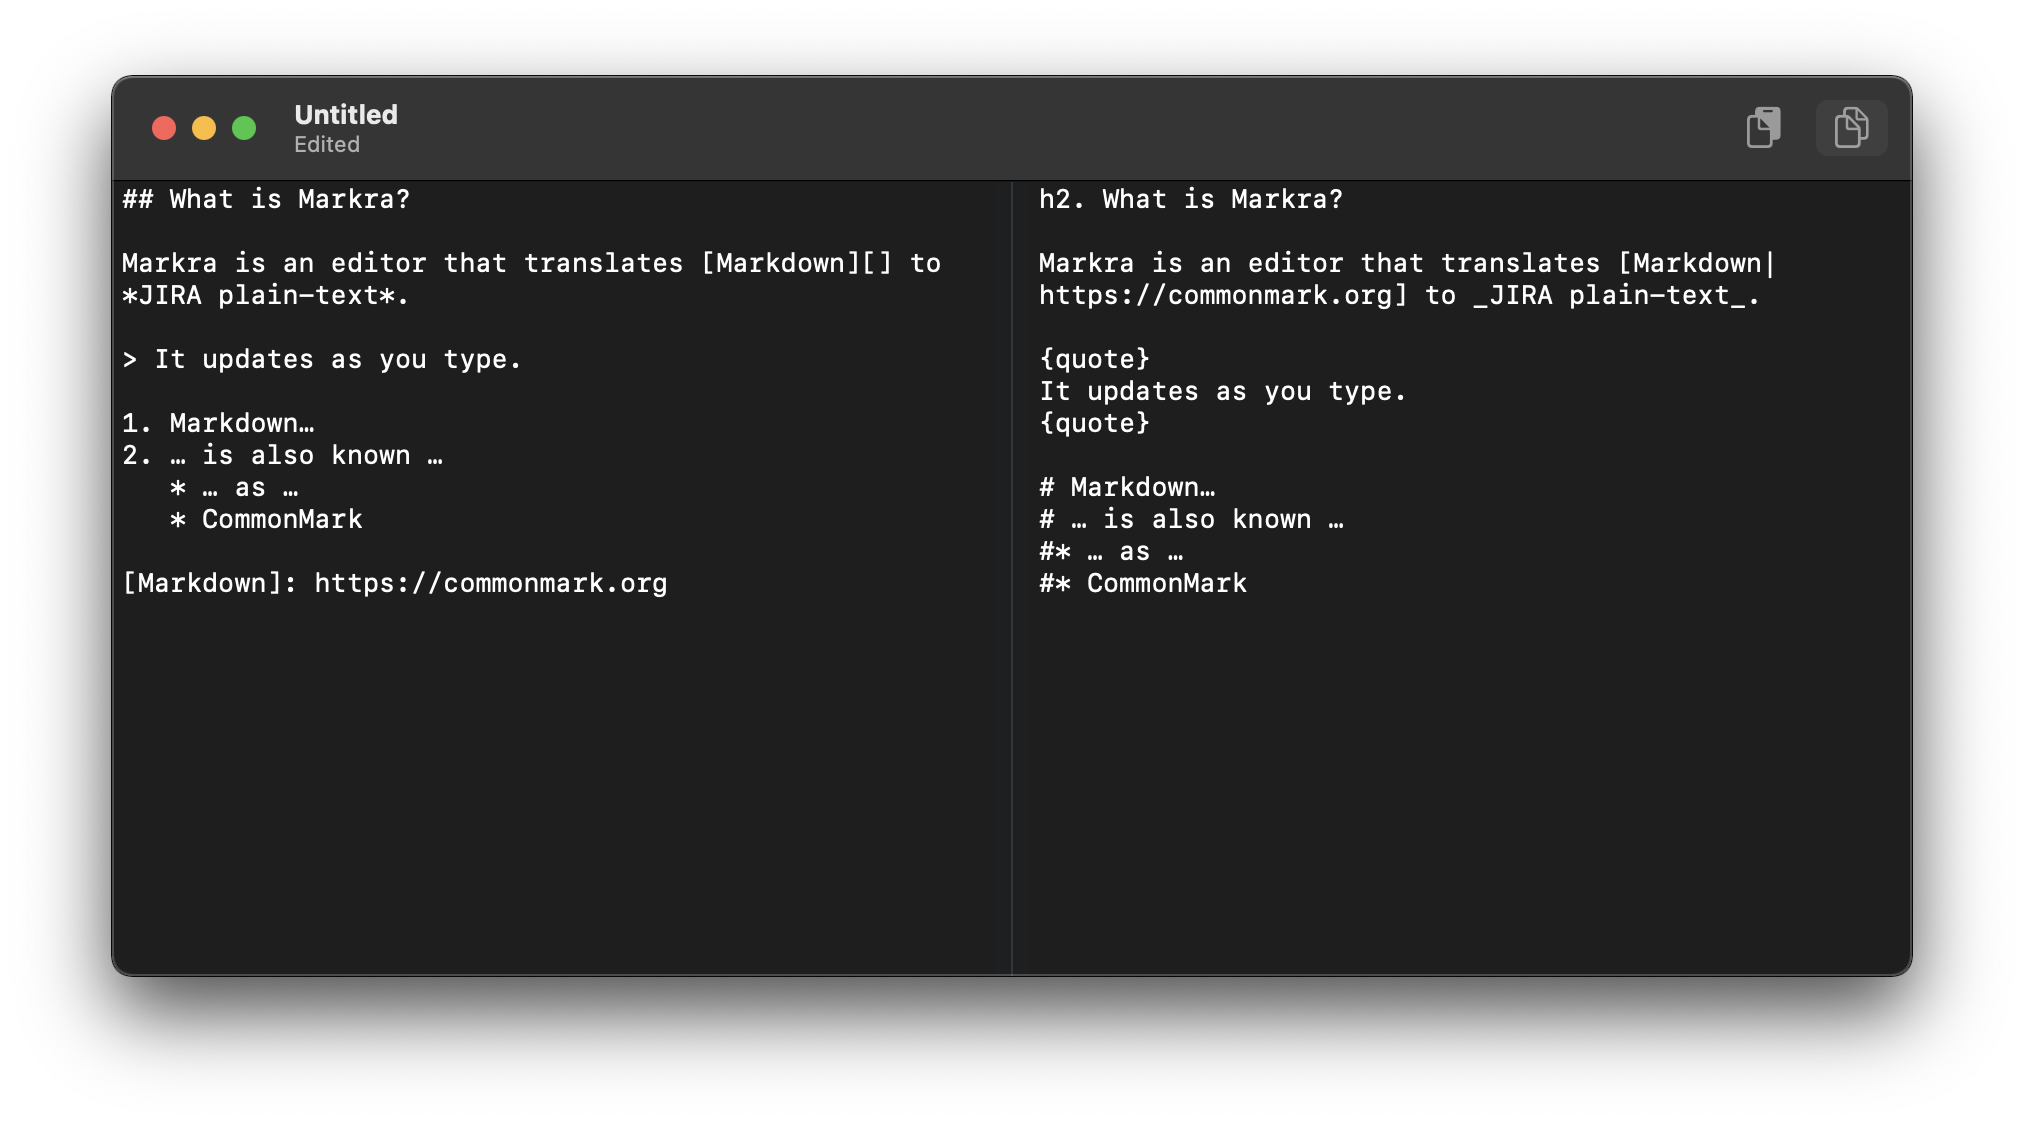Click the '1. Markdown…' list item in editor
This screenshot has width=2024, height=1124.
218,424
